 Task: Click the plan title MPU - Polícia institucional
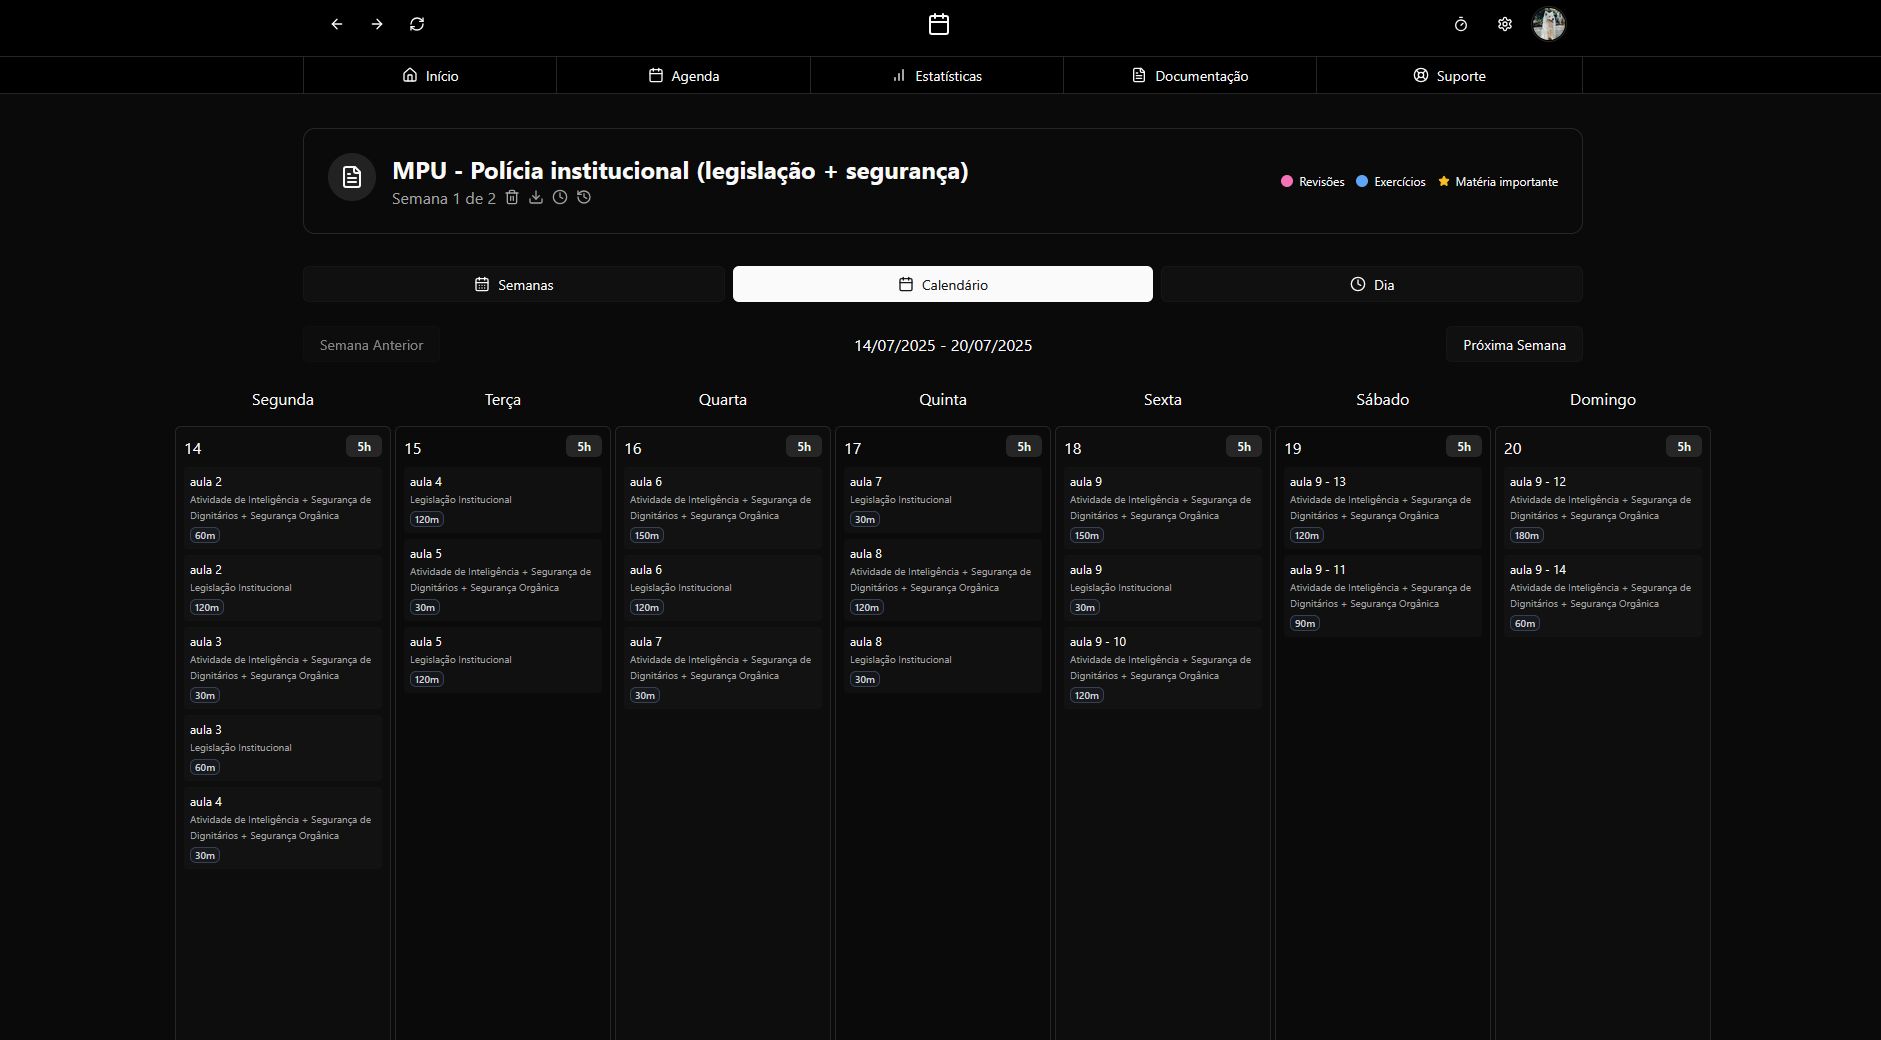click(x=680, y=171)
